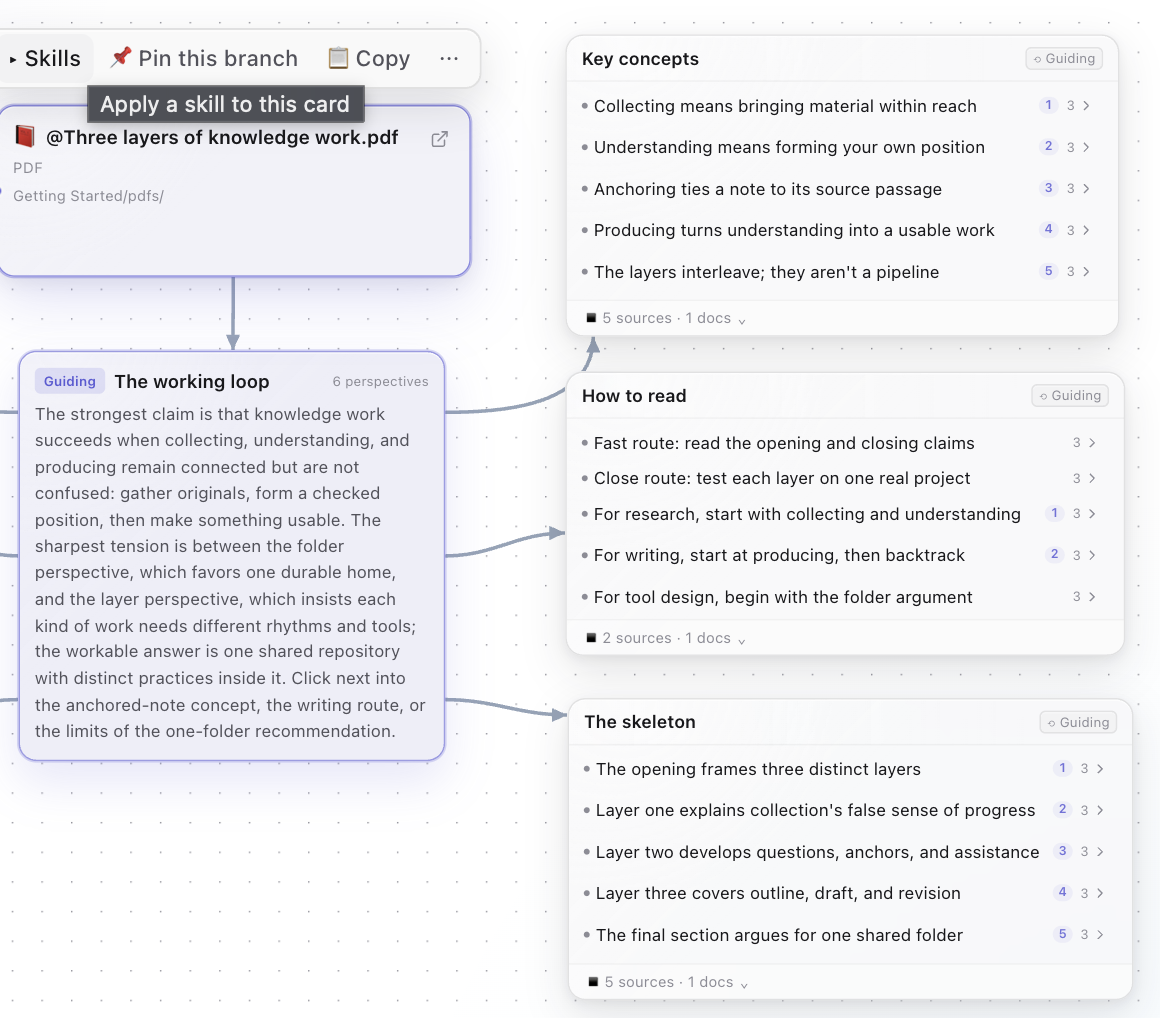Click source badge 3 on Anchoring row
Screen dimensions: 1160x1018
click(x=1048, y=188)
